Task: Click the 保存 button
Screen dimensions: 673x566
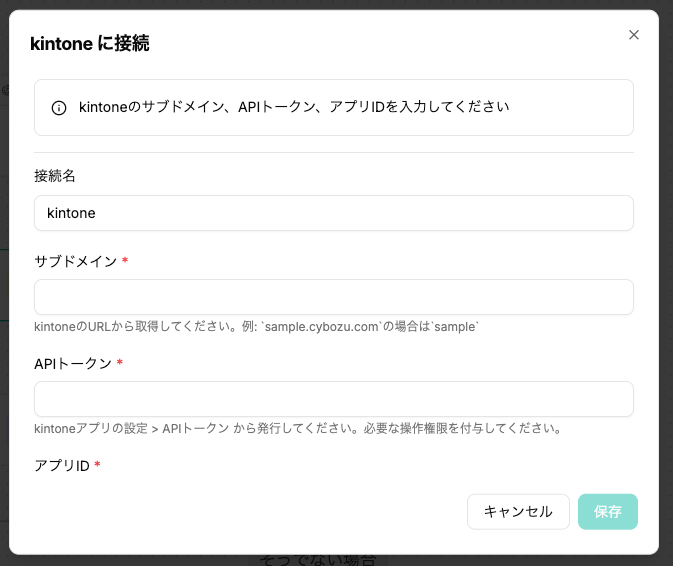Action: (607, 511)
